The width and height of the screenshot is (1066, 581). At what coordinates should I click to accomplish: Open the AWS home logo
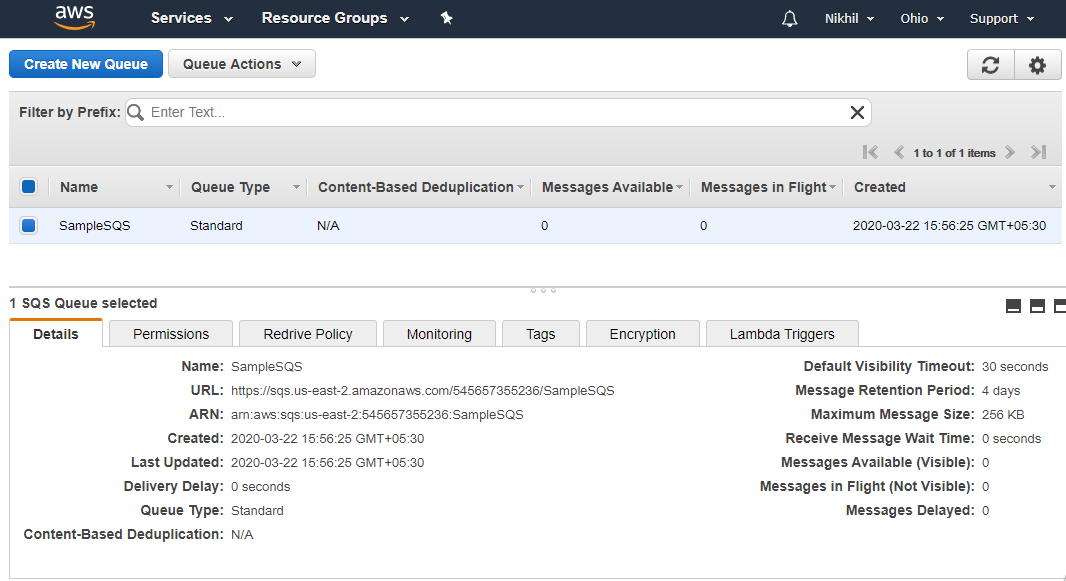pos(75,18)
